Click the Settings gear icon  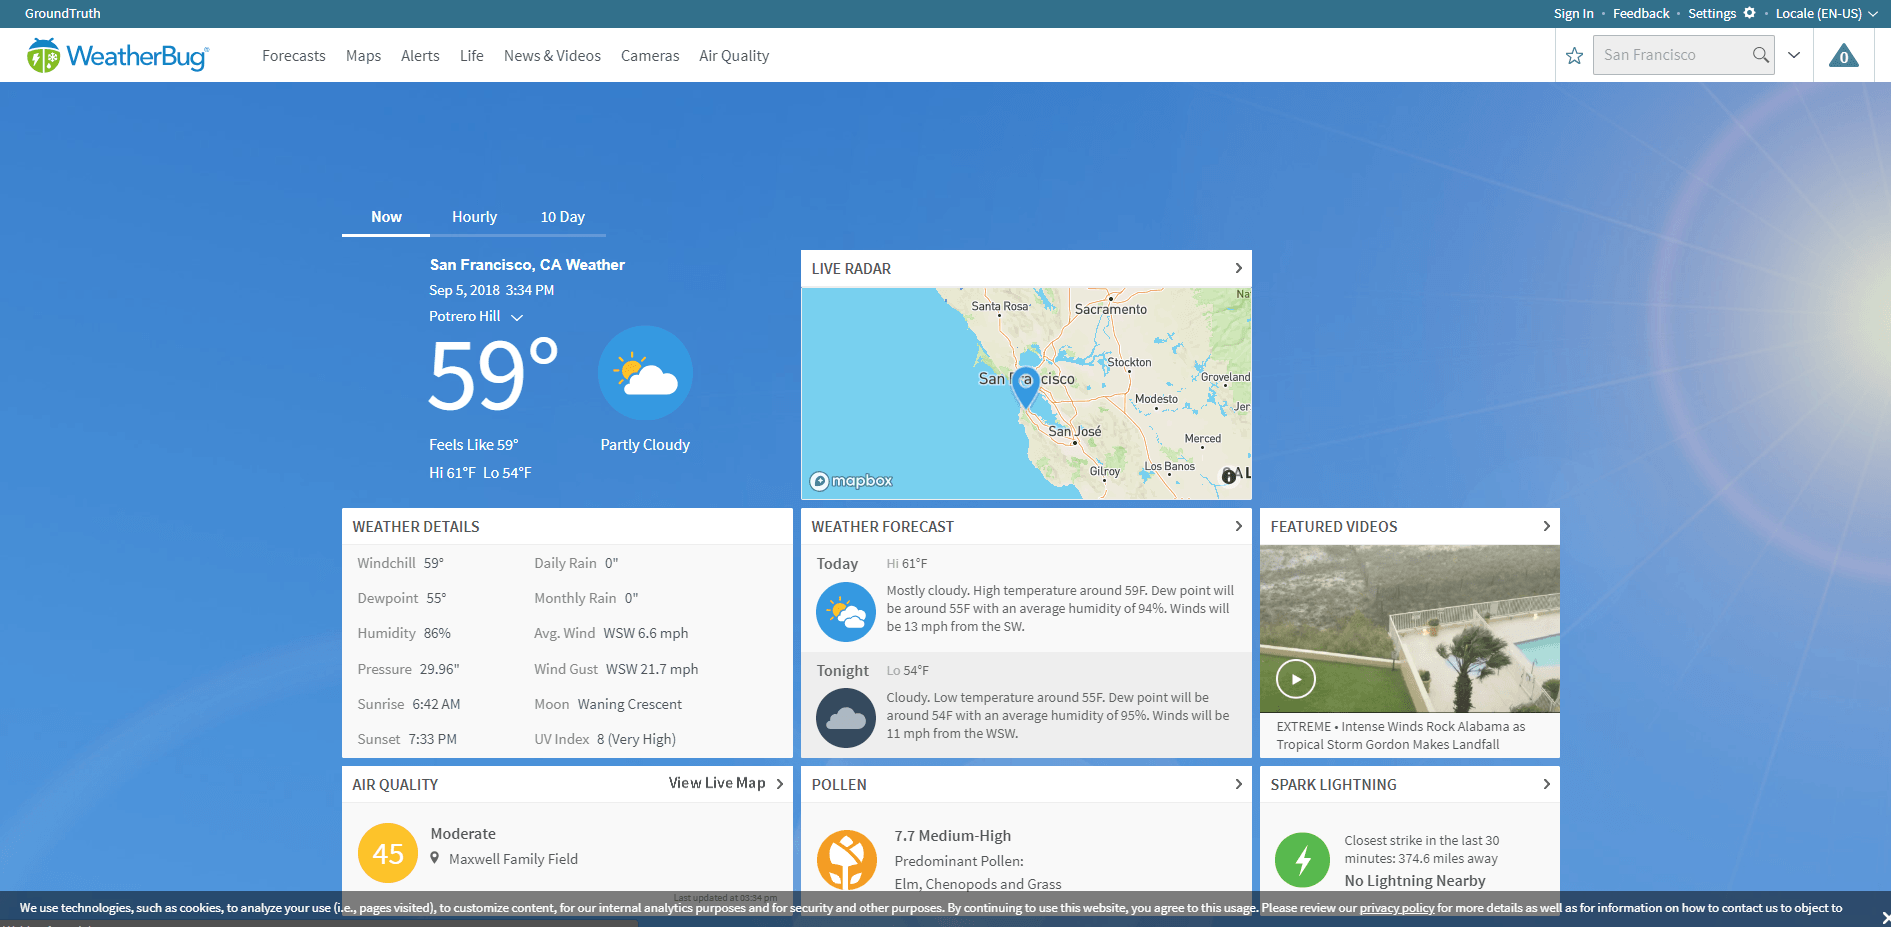pyautogui.click(x=1749, y=13)
